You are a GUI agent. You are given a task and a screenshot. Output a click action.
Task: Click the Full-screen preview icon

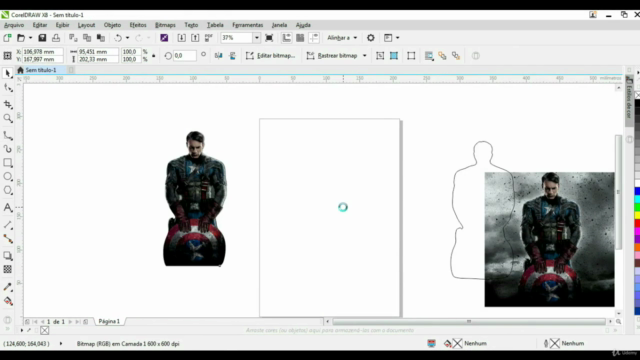click(269, 38)
